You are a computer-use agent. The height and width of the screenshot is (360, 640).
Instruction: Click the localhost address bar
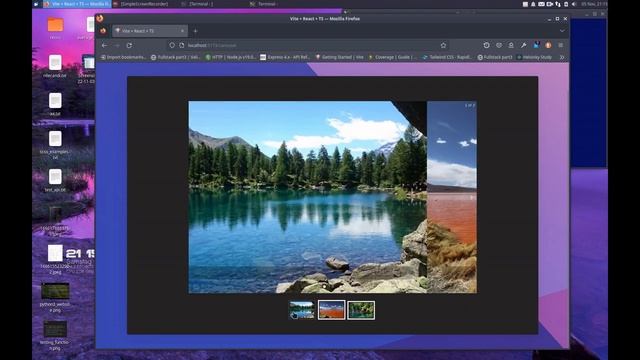306,45
